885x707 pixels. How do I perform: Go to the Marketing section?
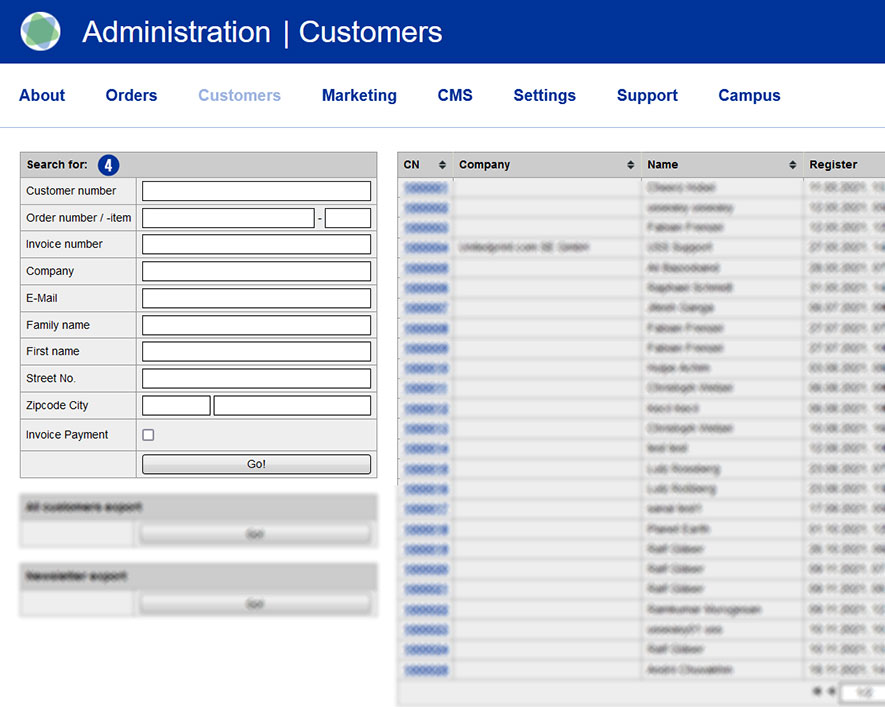click(x=359, y=96)
